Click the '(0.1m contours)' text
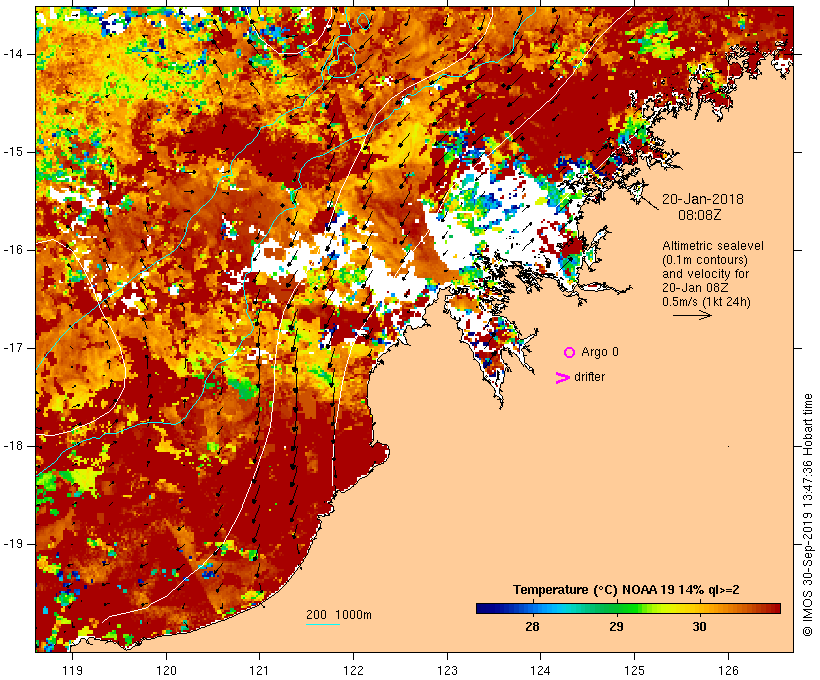Screen dimensions: 820x680 coord(705,260)
